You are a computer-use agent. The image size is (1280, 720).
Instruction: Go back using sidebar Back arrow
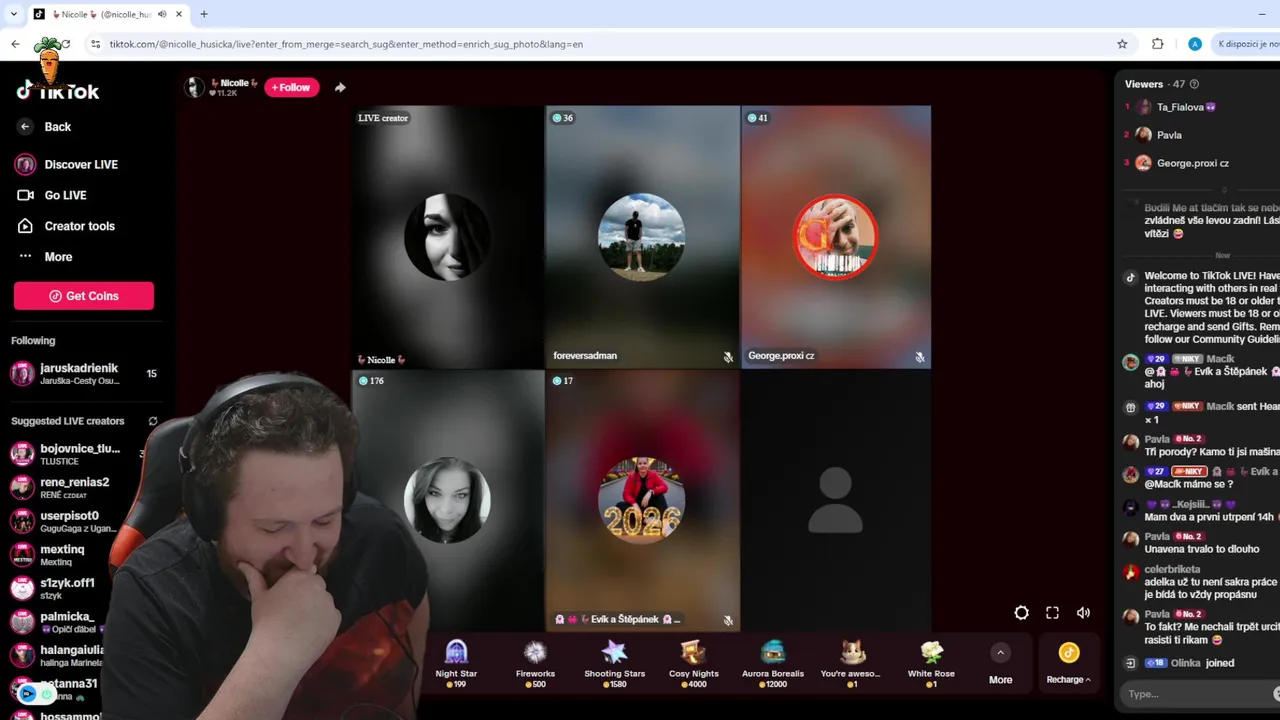point(25,127)
